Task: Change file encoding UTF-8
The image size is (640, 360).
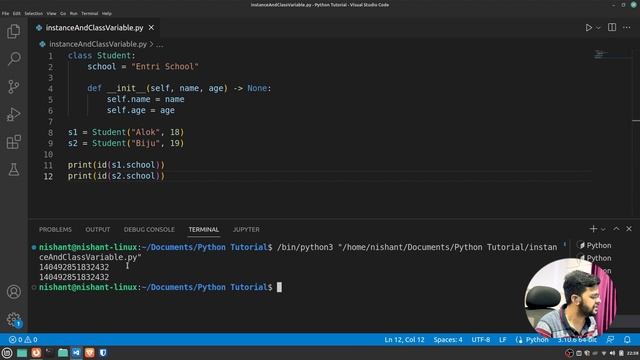Action: [480, 340]
